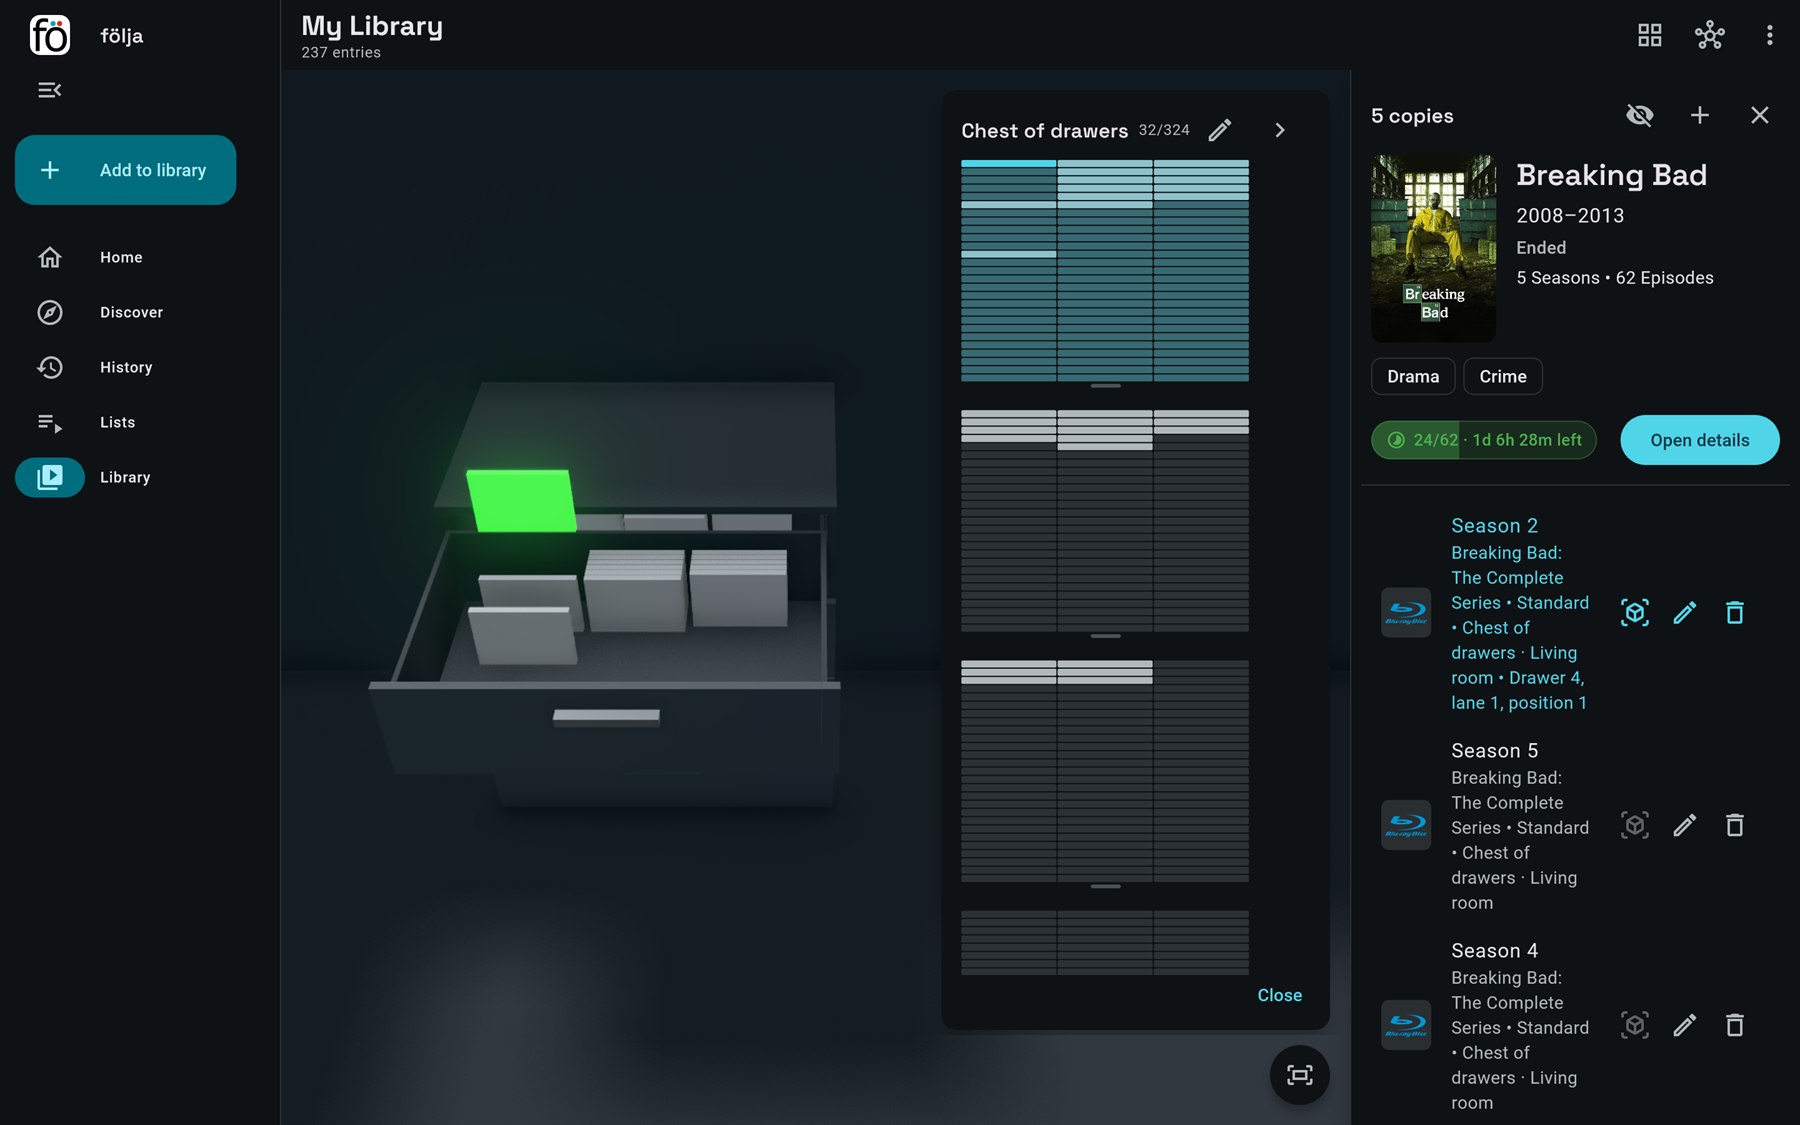The height and width of the screenshot is (1125, 1800).
Task: Select the Drama genre chip
Action: (1413, 376)
